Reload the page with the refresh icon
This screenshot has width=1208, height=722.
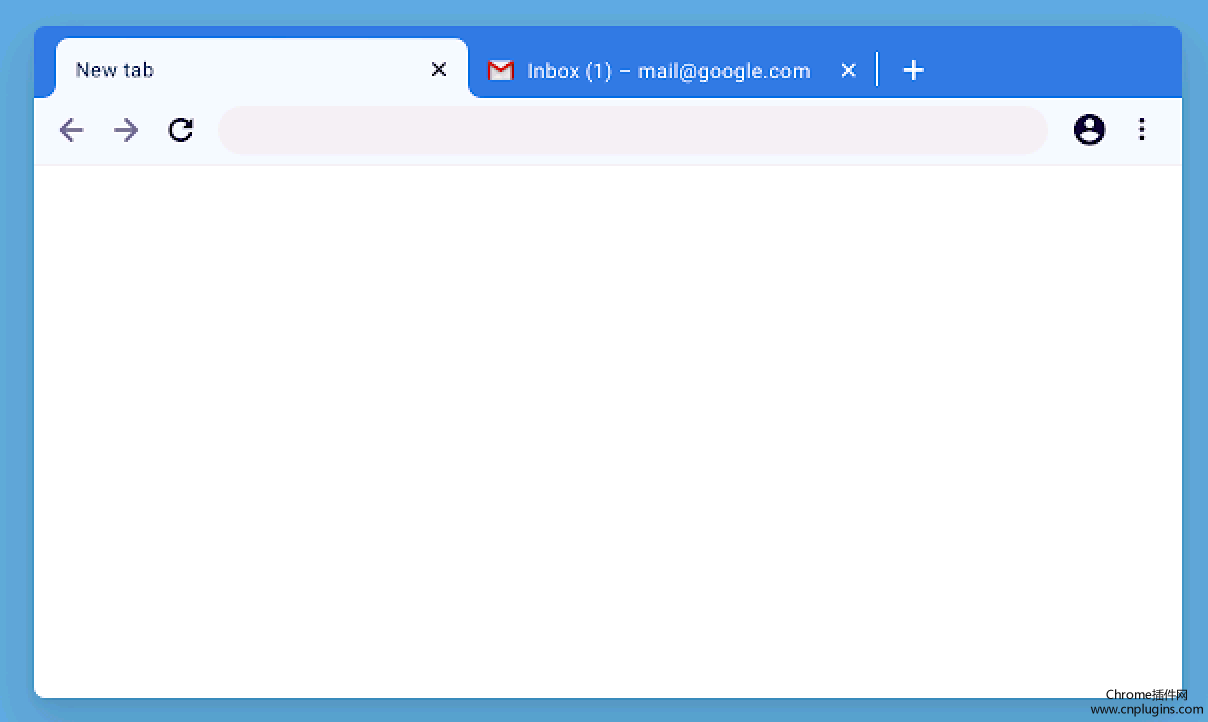[181, 130]
